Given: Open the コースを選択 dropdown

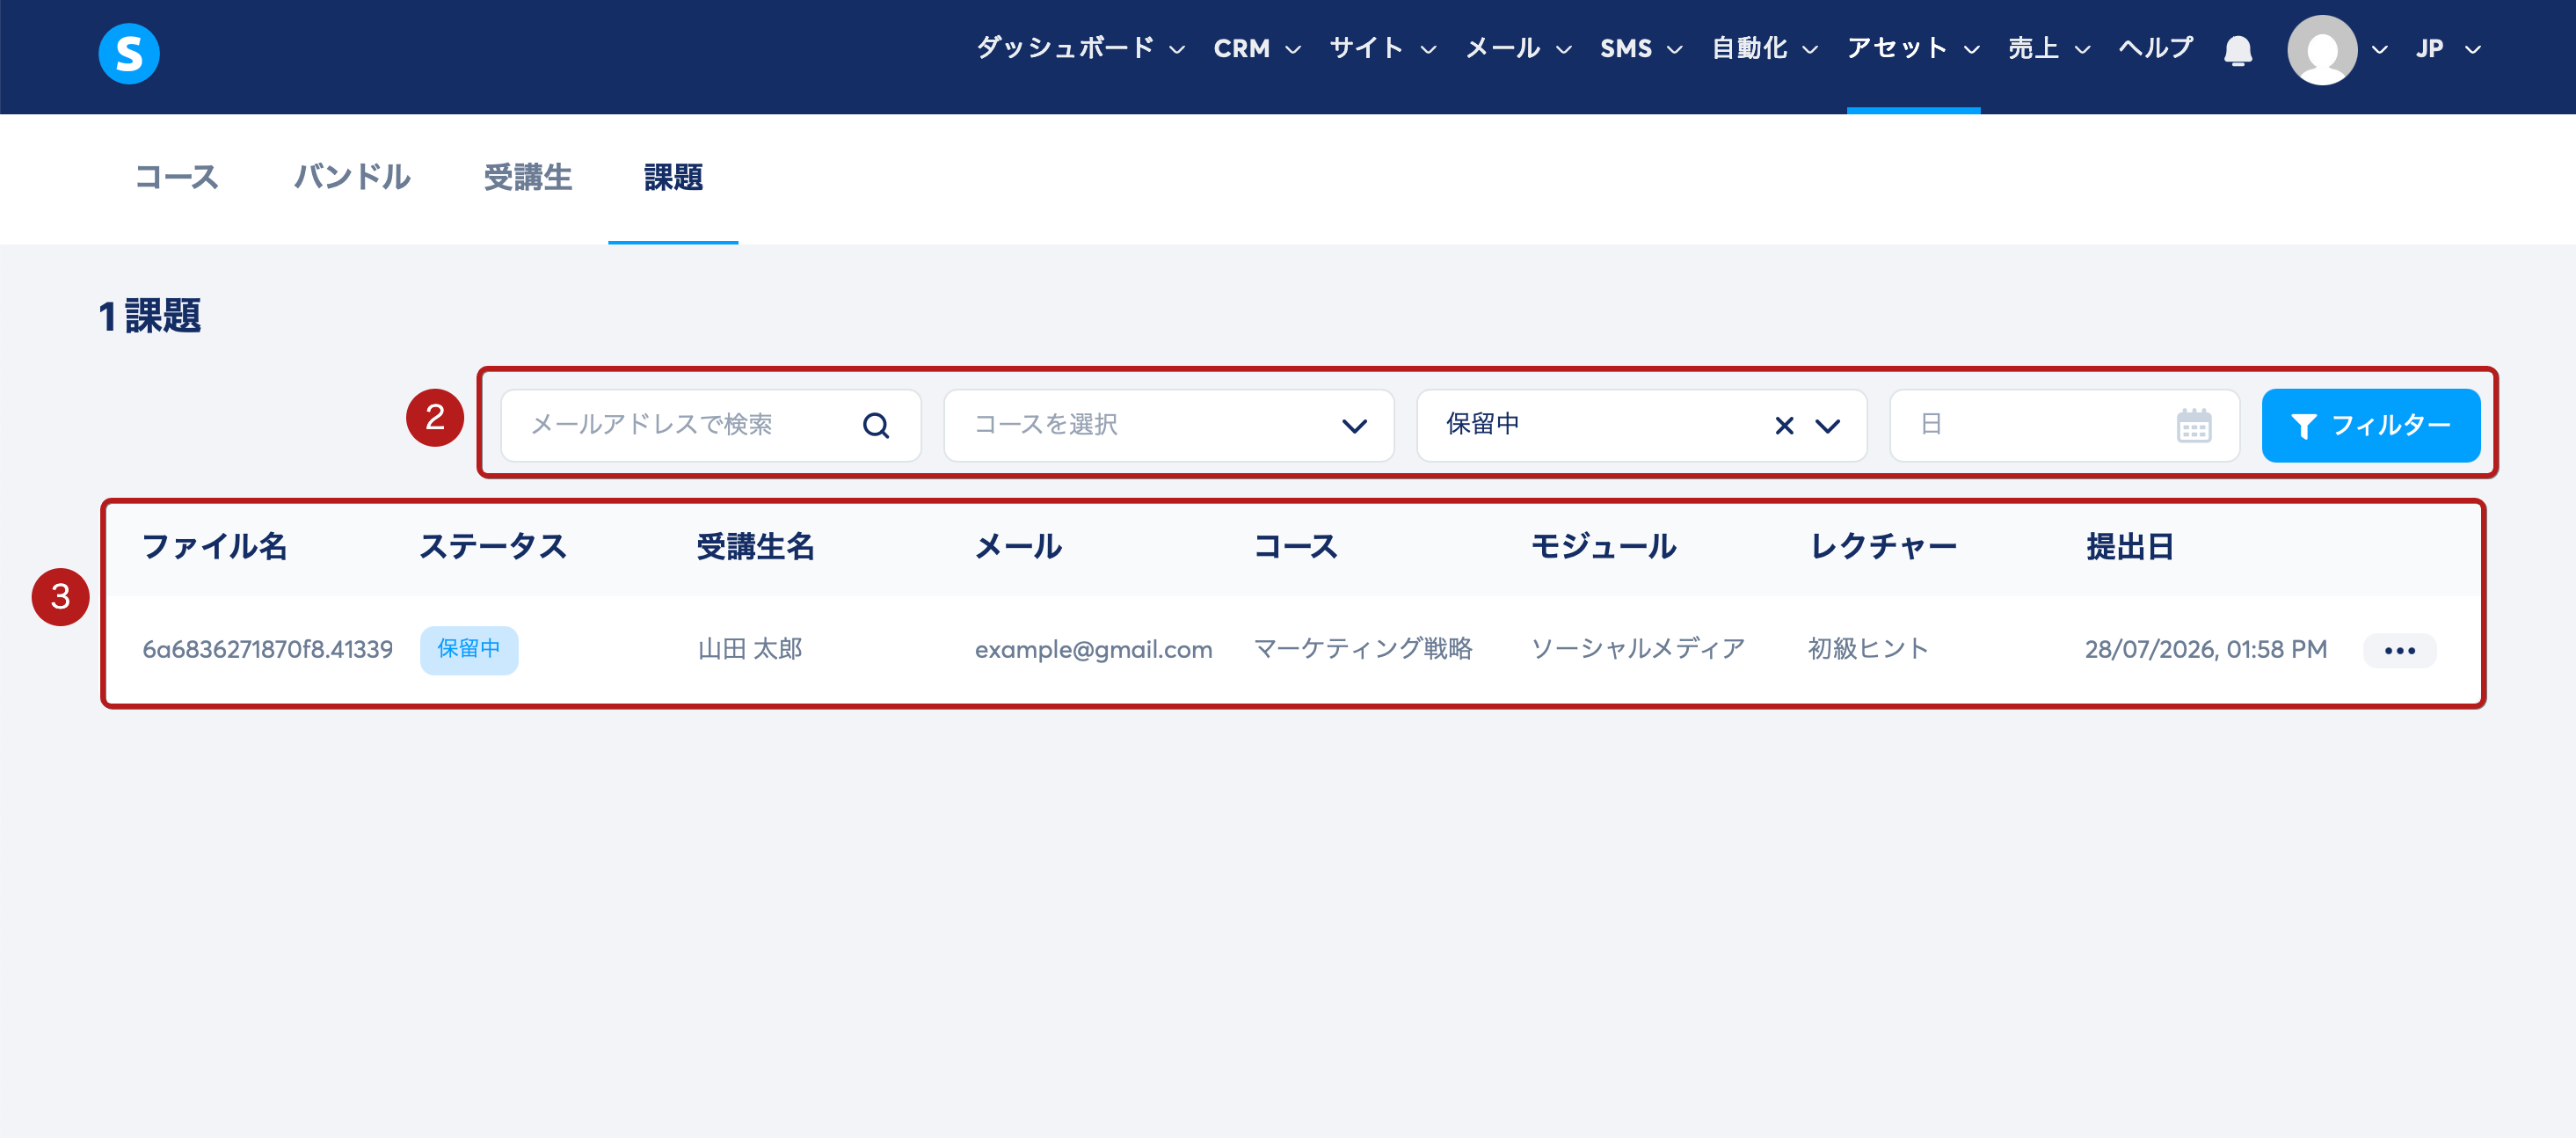Looking at the screenshot, I should click(x=1169, y=426).
